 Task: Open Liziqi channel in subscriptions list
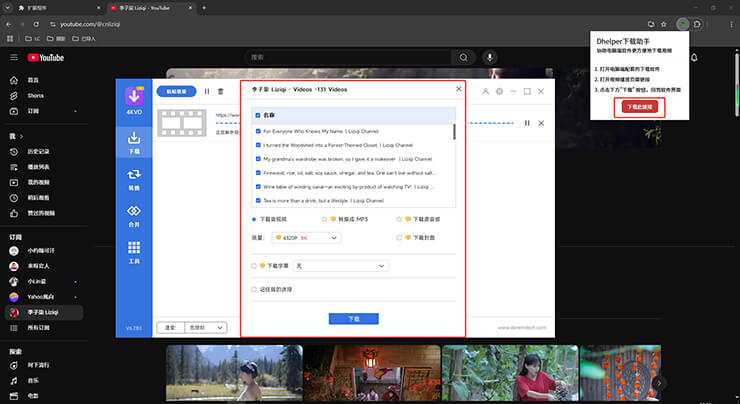[x=43, y=312]
